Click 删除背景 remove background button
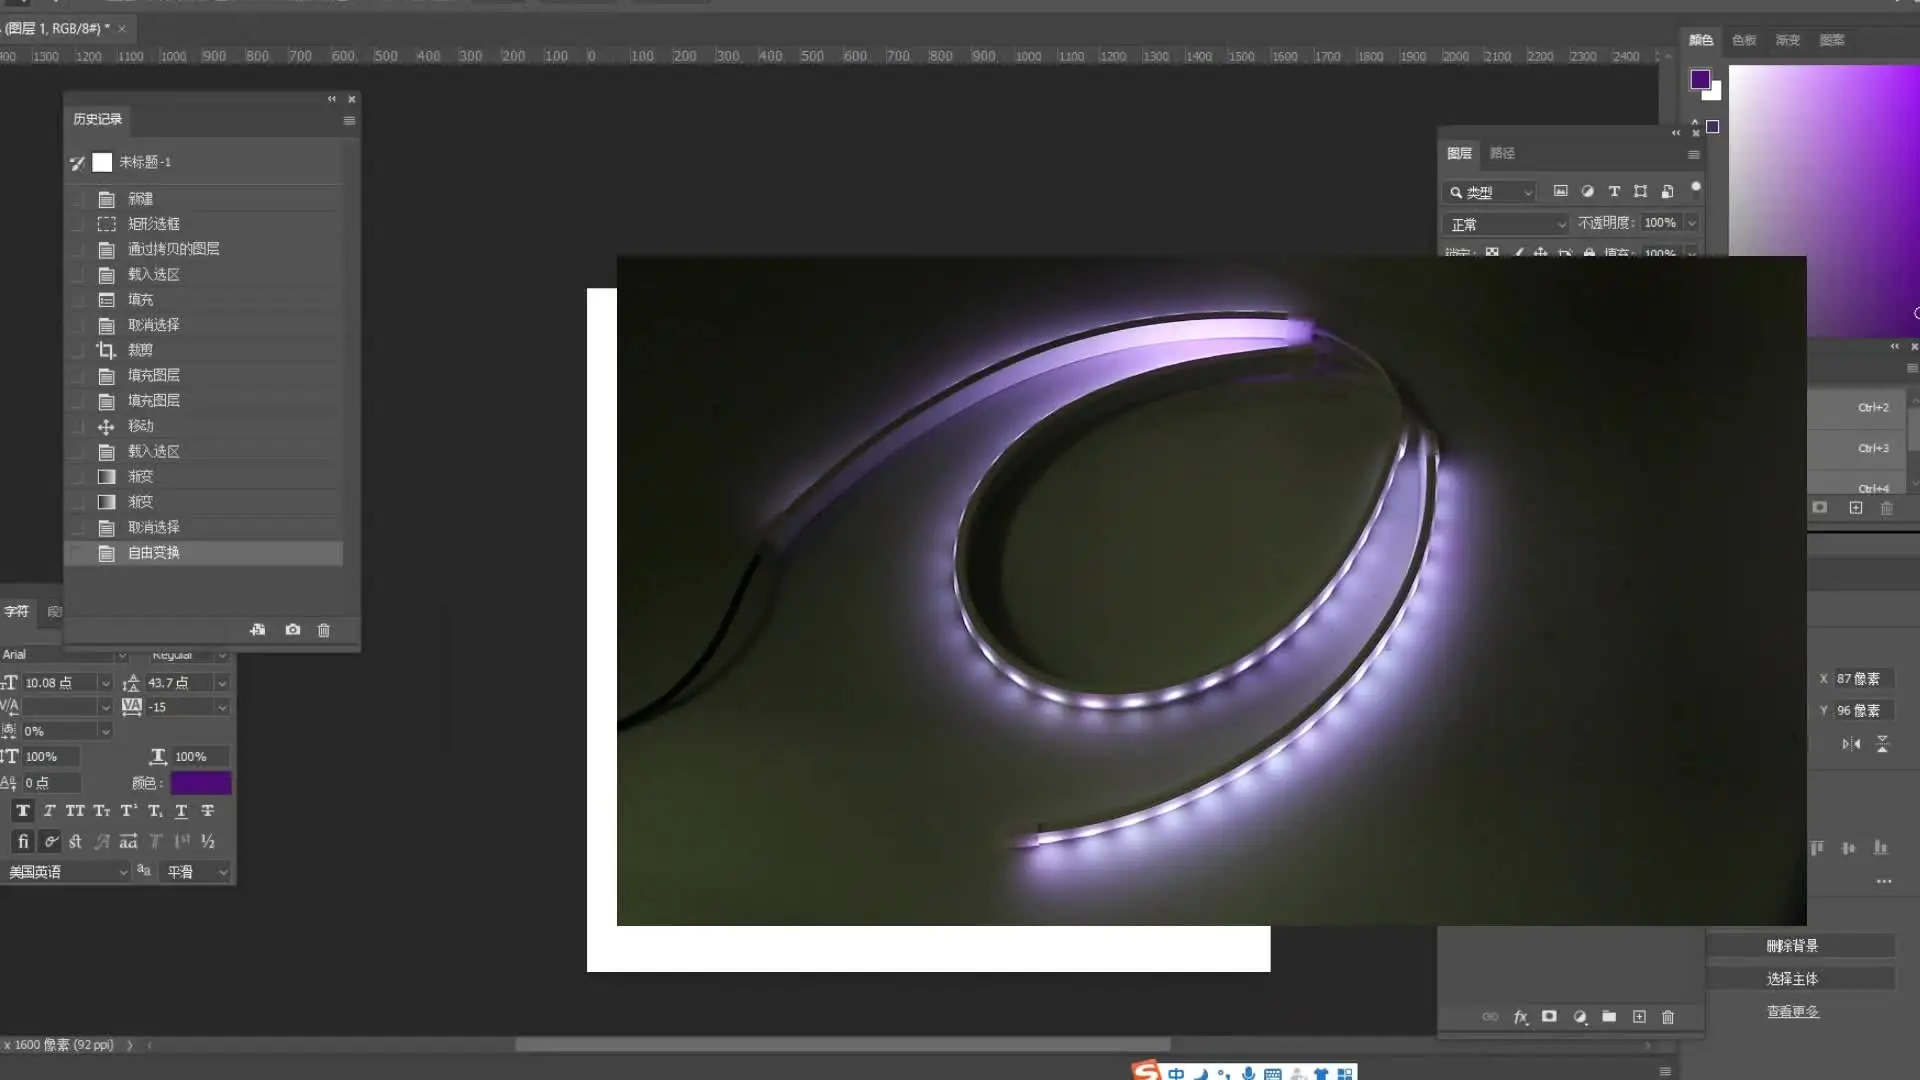The width and height of the screenshot is (1920, 1080). tap(1791, 946)
